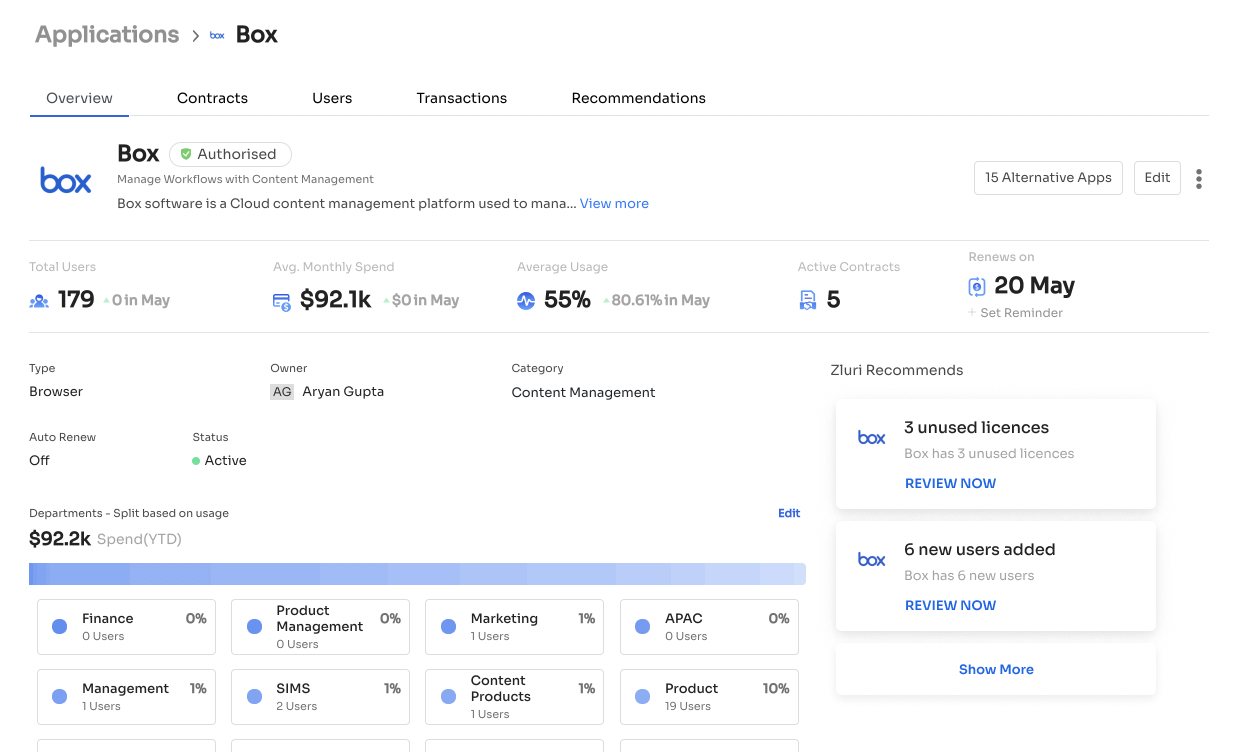The width and height of the screenshot is (1239, 752).
Task: Click the Auto Renew Off value
Action: click(39, 461)
